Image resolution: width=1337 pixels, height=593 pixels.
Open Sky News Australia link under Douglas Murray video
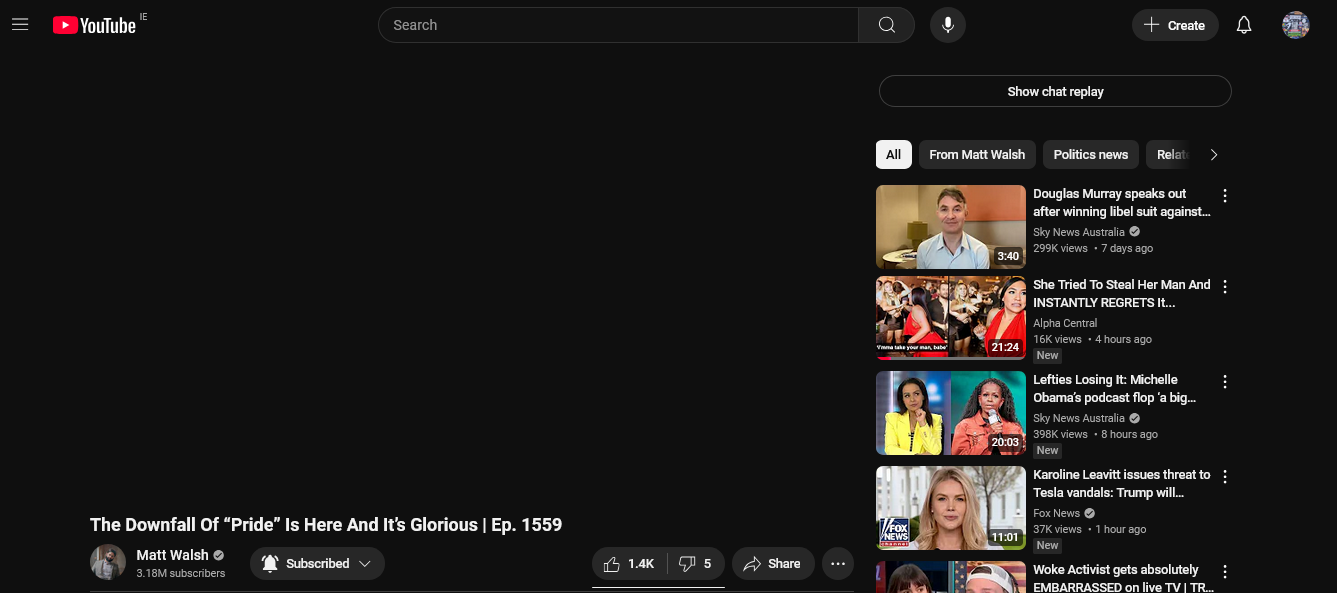(x=1079, y=232)
